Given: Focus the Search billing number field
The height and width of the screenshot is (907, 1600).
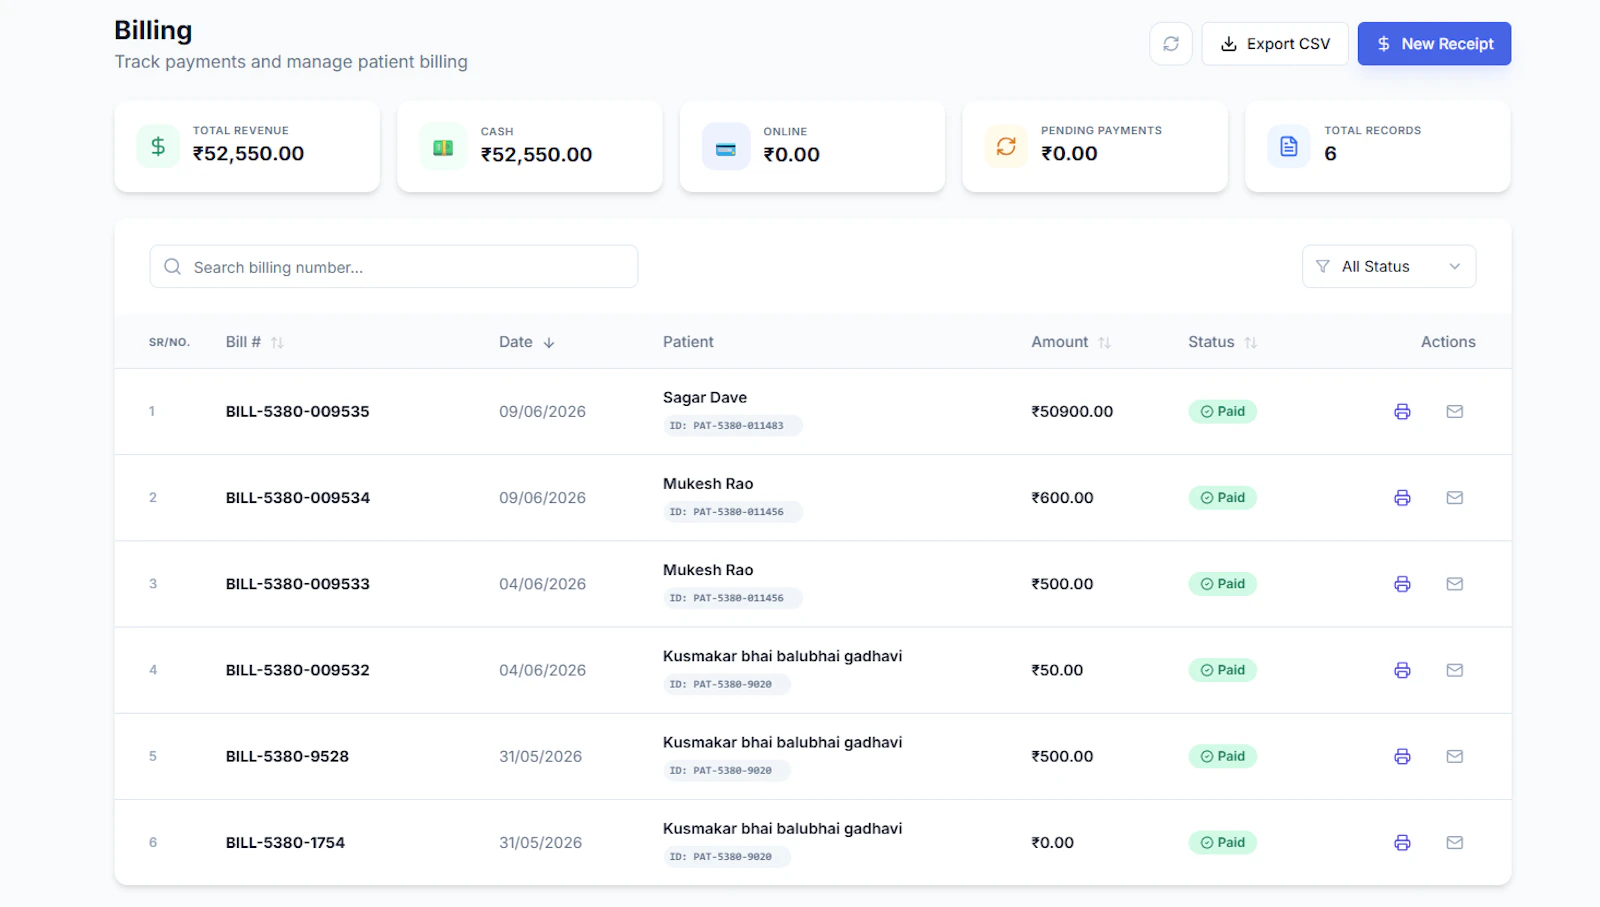Looking at the screenshot, I should (394, 267).
